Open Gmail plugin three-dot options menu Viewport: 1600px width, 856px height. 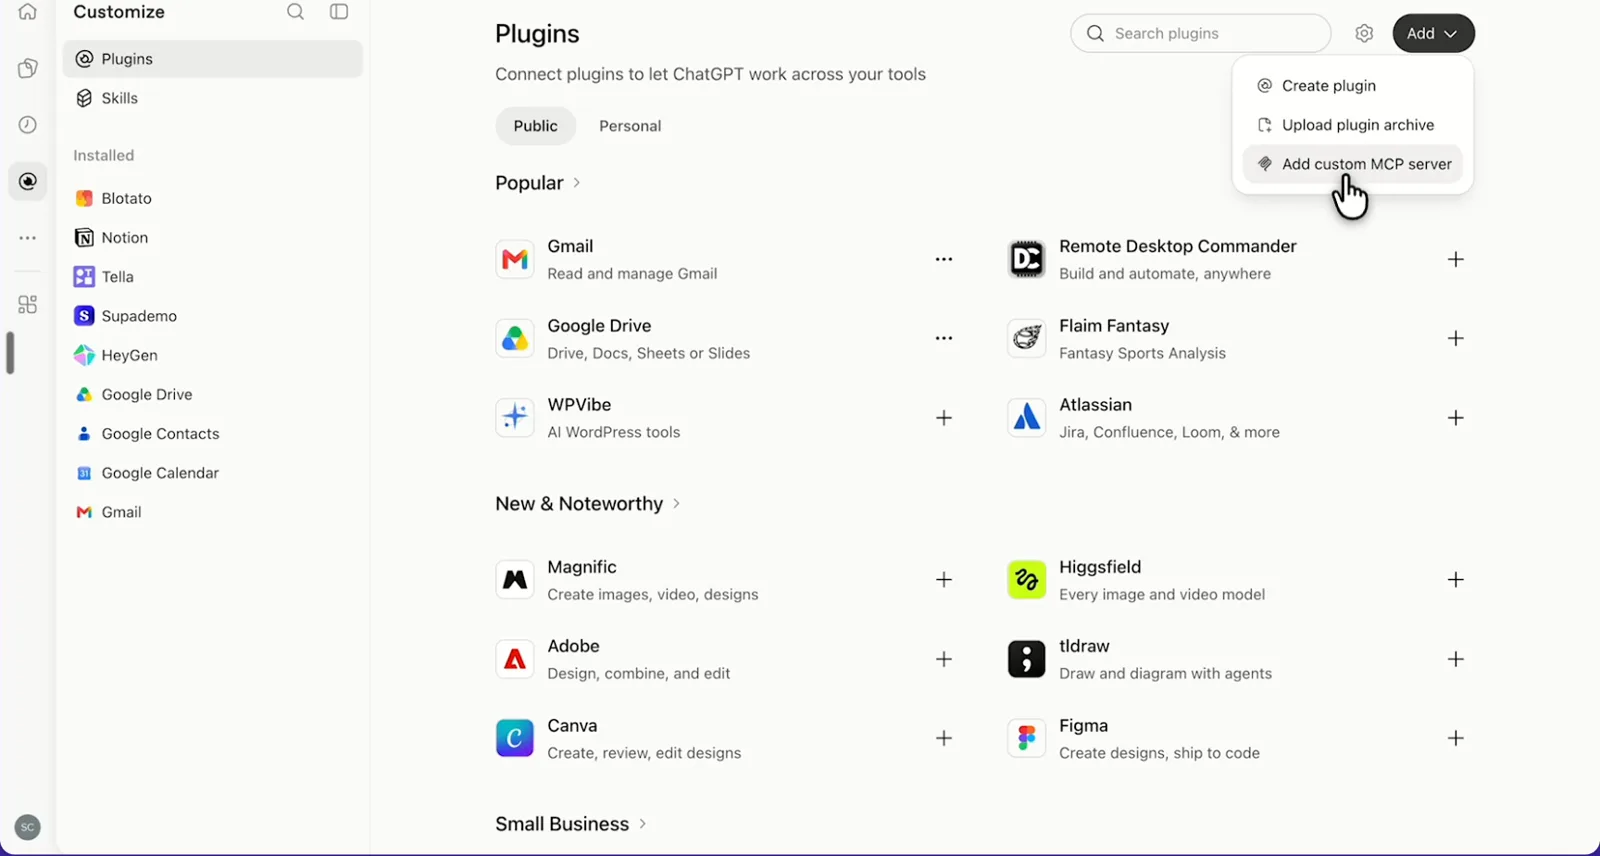click(944, 259)
